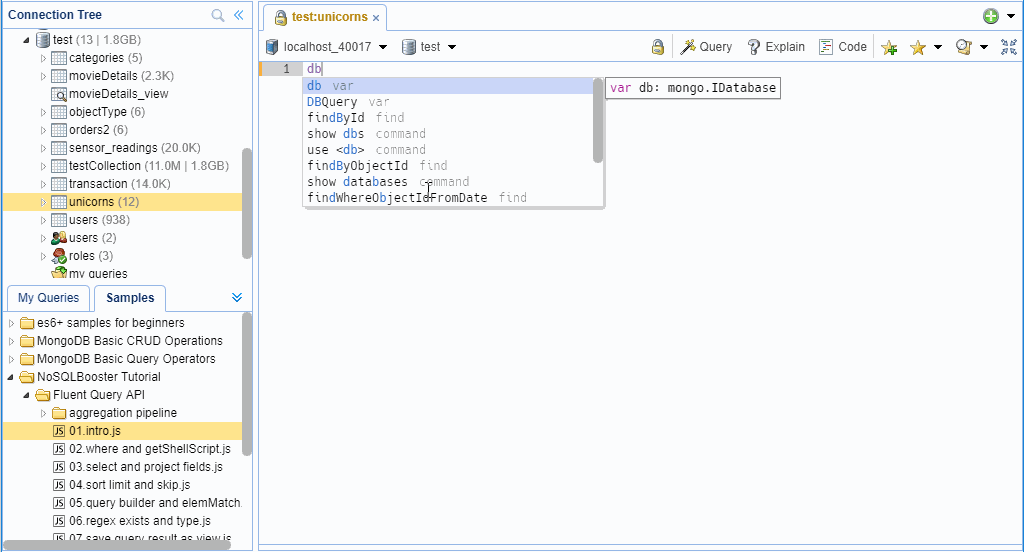Collapse the Connection Tree panel
The image size is (1024, 552).
point(238,15)
